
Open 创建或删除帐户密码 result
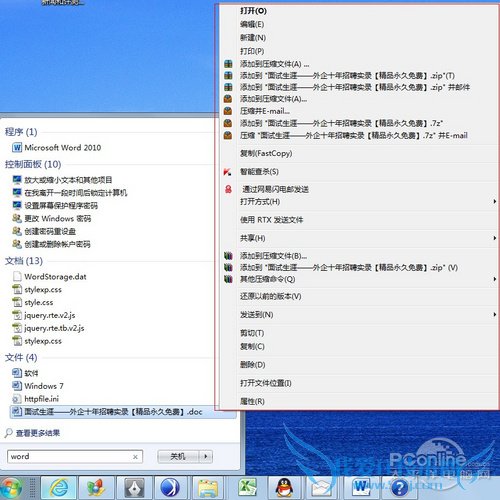point(57,244)
